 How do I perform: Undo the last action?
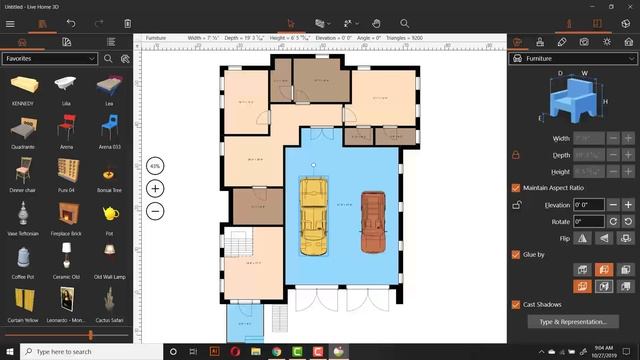pyautogui.click(x=71, y=24)
